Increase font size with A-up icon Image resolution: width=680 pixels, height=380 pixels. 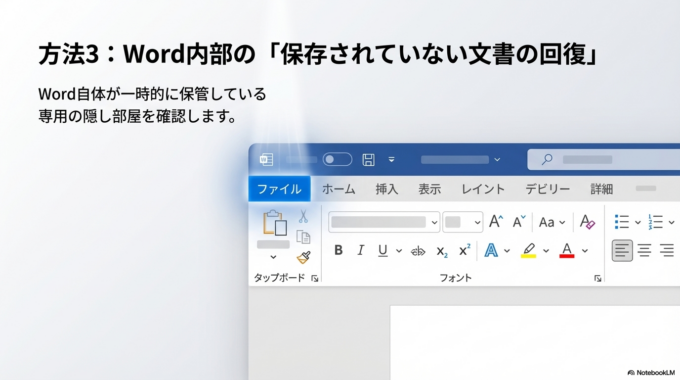(496, 222)
